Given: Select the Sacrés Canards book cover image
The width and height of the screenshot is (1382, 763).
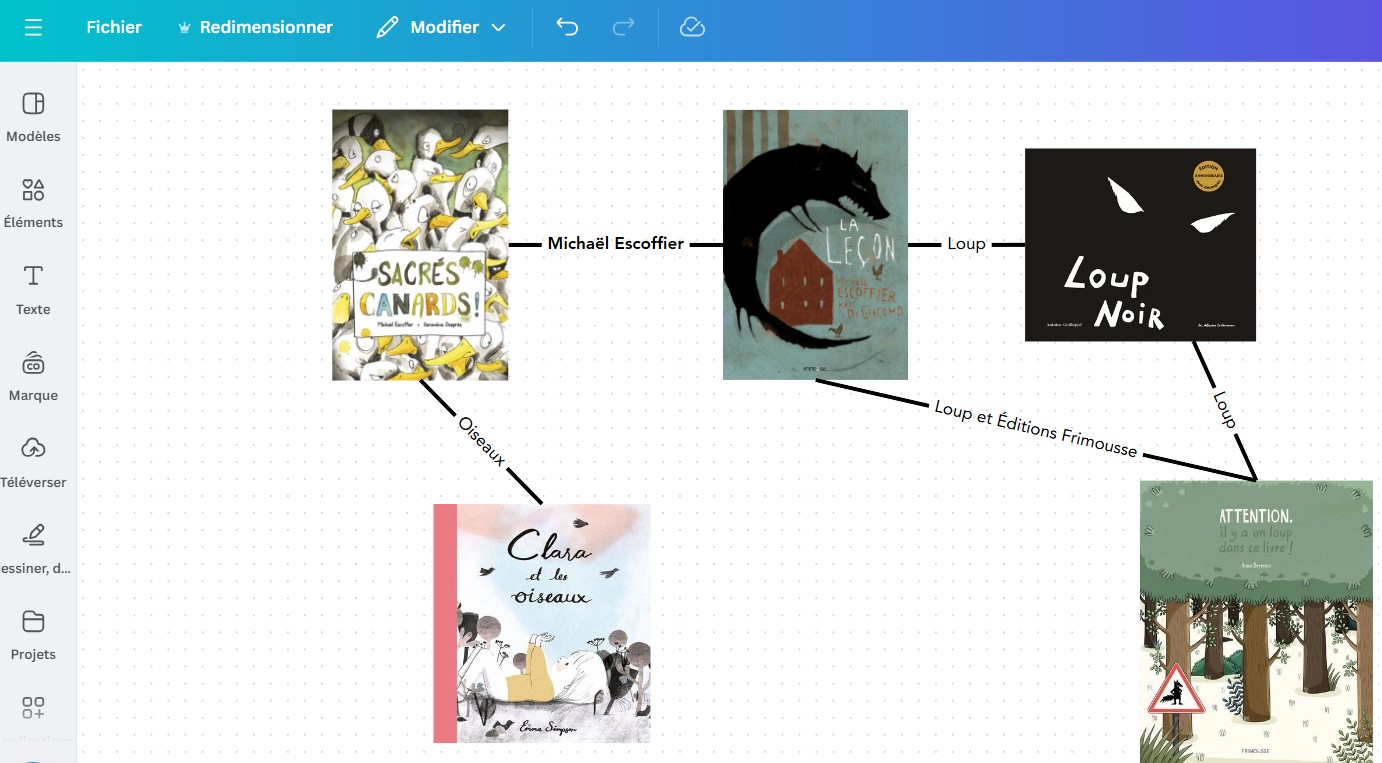Looking at the screenshot, I should click(x=420, y=245).
